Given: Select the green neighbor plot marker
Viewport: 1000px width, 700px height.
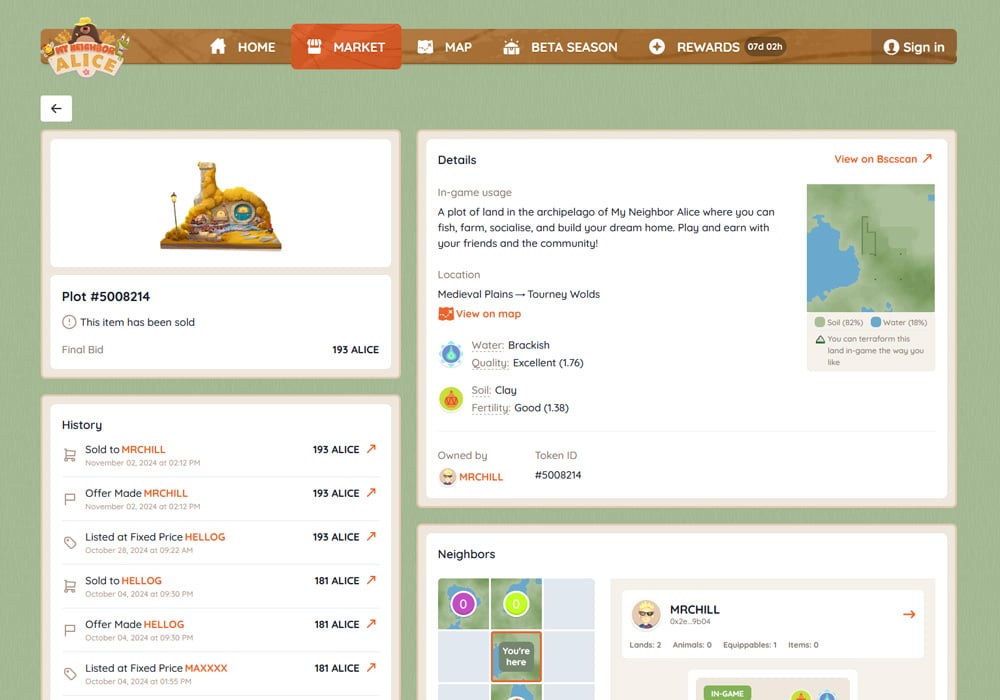Looking at the screenshot, I should tap(516, 604).
